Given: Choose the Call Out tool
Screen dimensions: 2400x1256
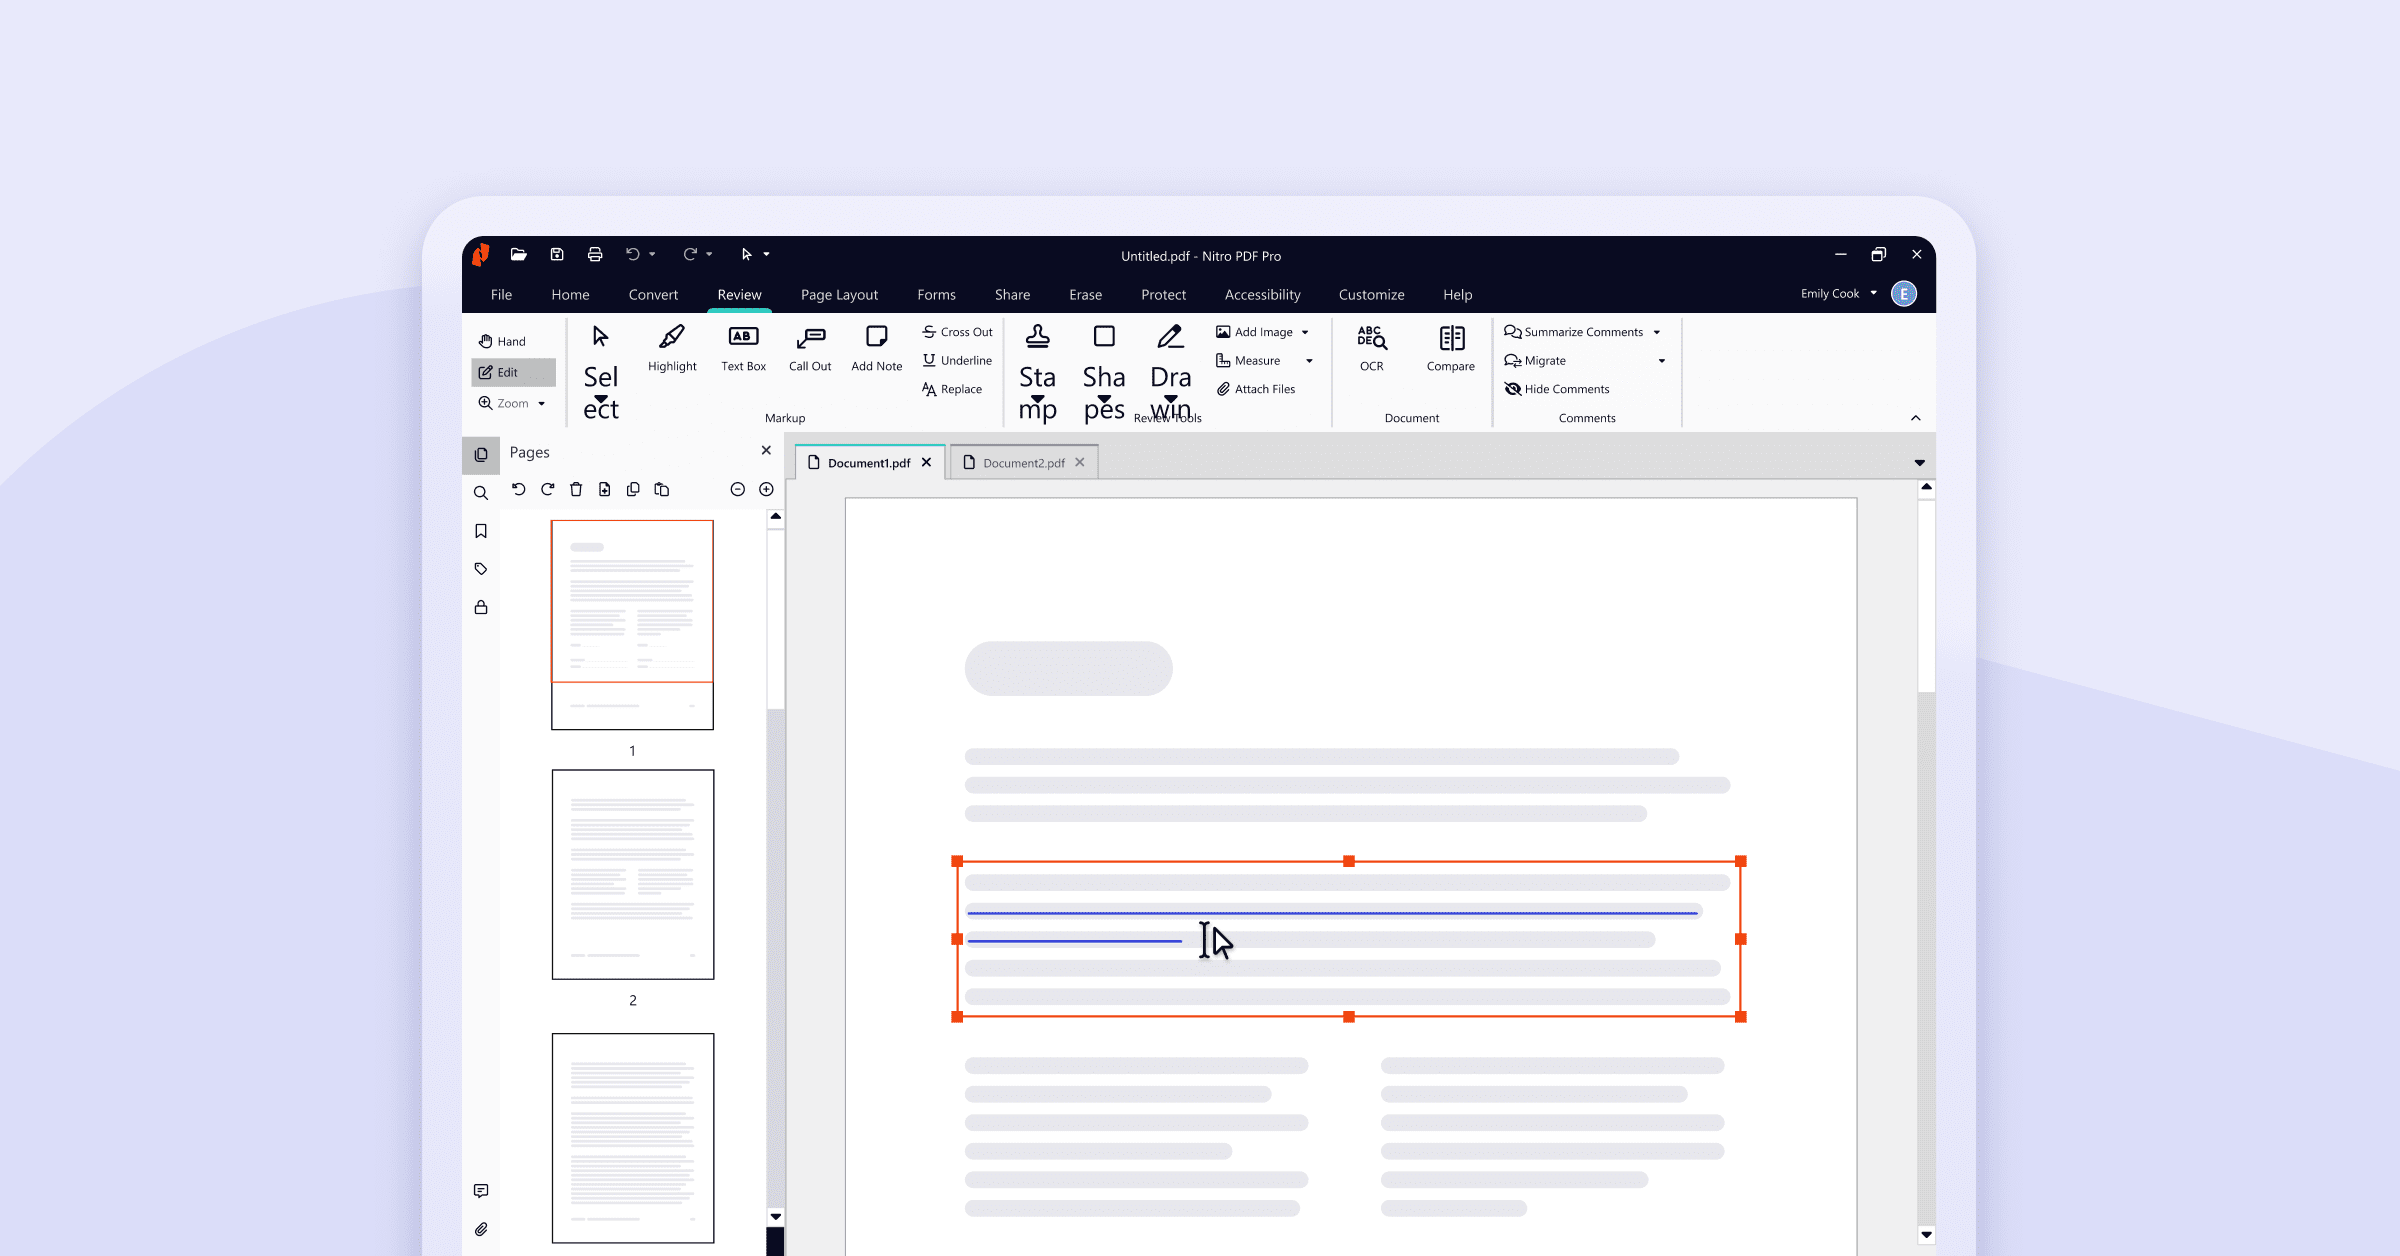Looking at the screenshot, I should pyautogui.click(x=810, y=348).
